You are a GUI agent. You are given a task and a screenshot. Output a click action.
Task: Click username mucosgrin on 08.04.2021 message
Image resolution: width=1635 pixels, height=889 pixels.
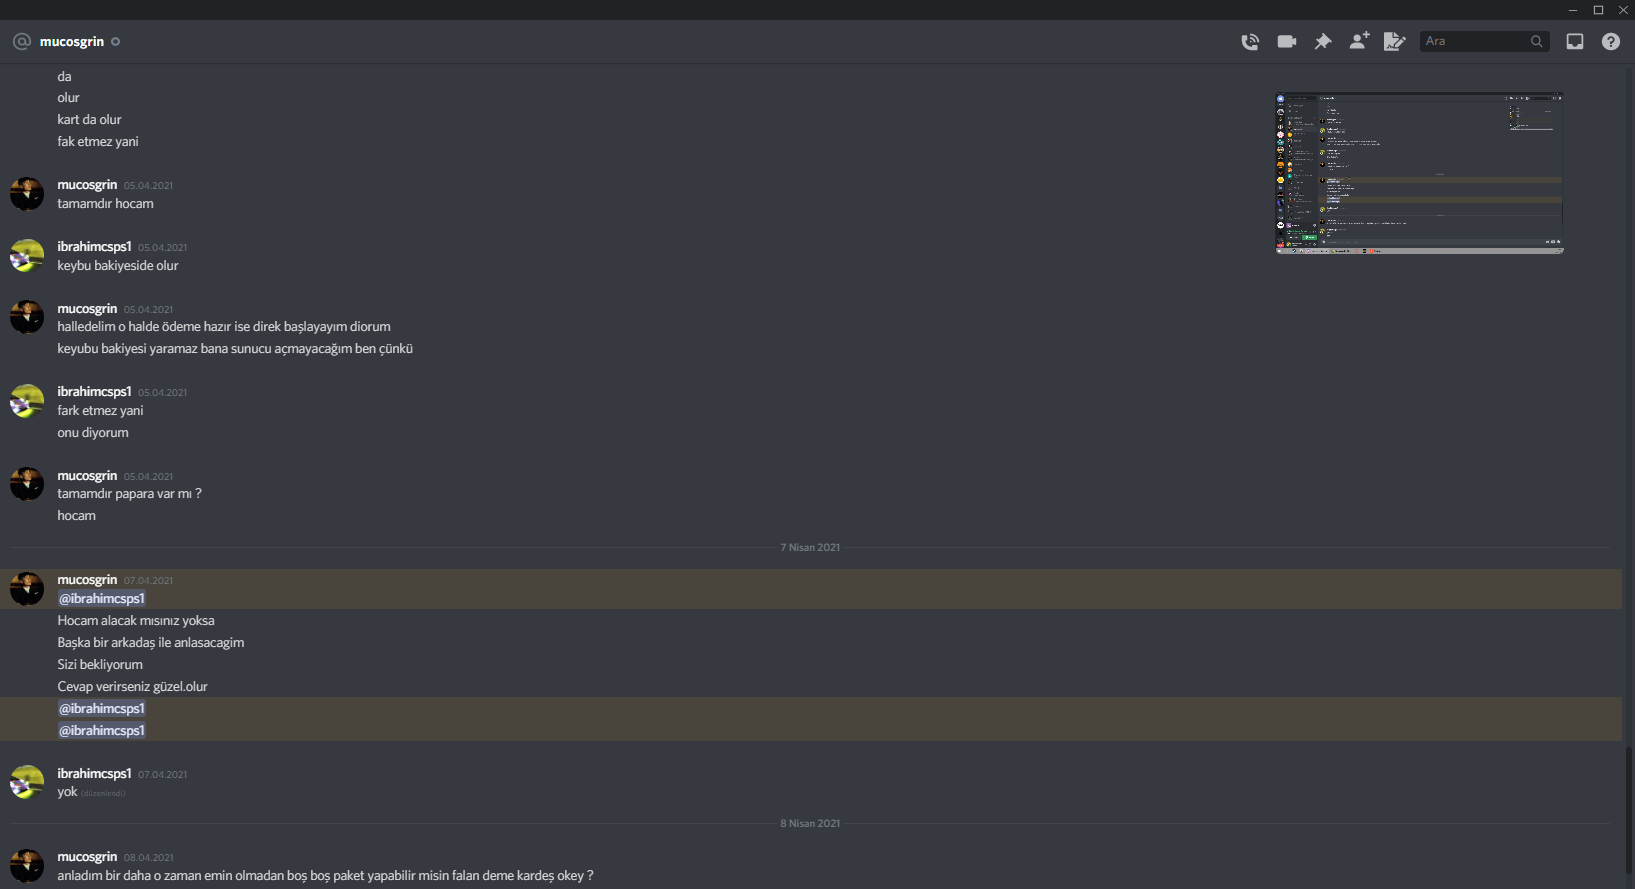click(x=87, y=856)
